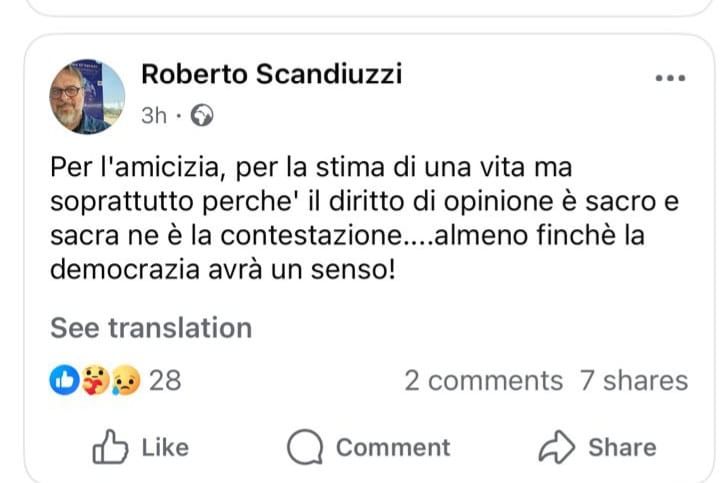Screen dimensions: 720x483
Task: View the 7 shares list
Action: tap(634, 380)
